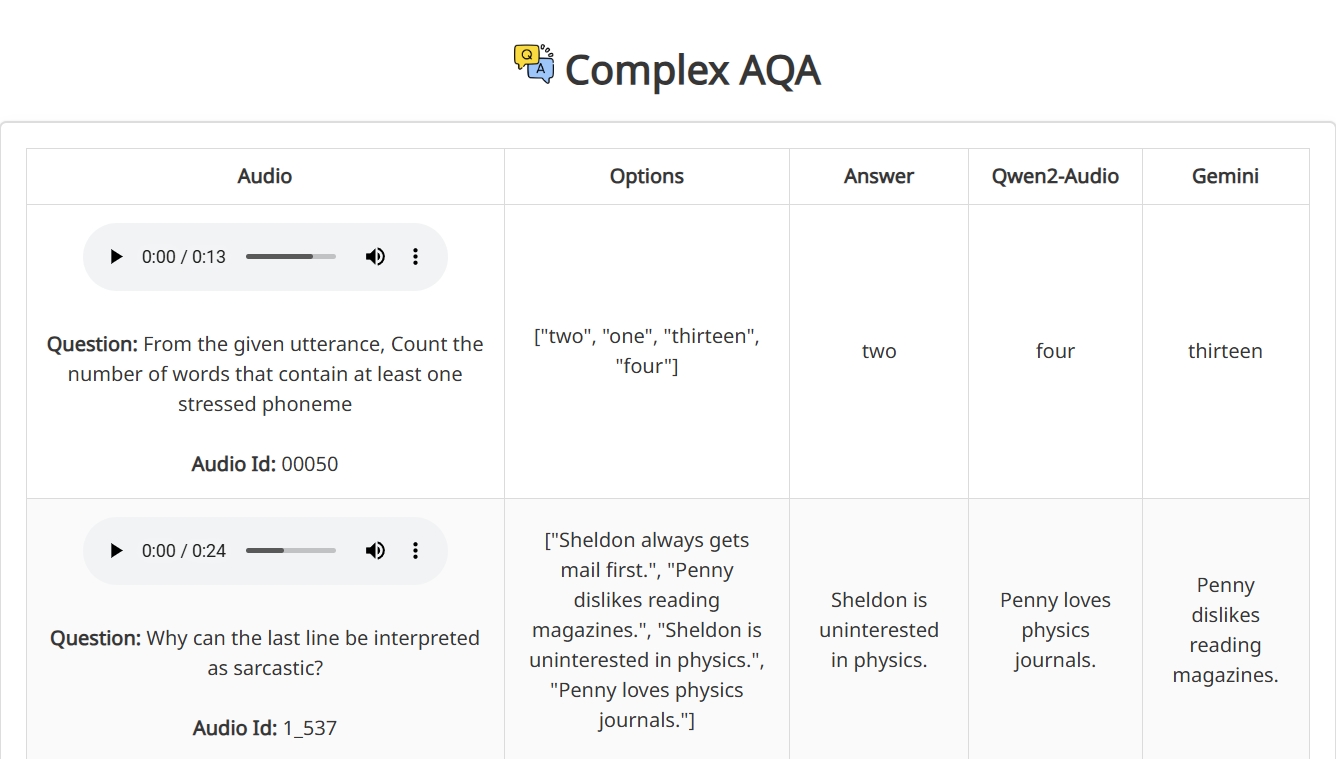Play the first audio clip (0:13)
1336x759 pixels.
click(116, 257)
